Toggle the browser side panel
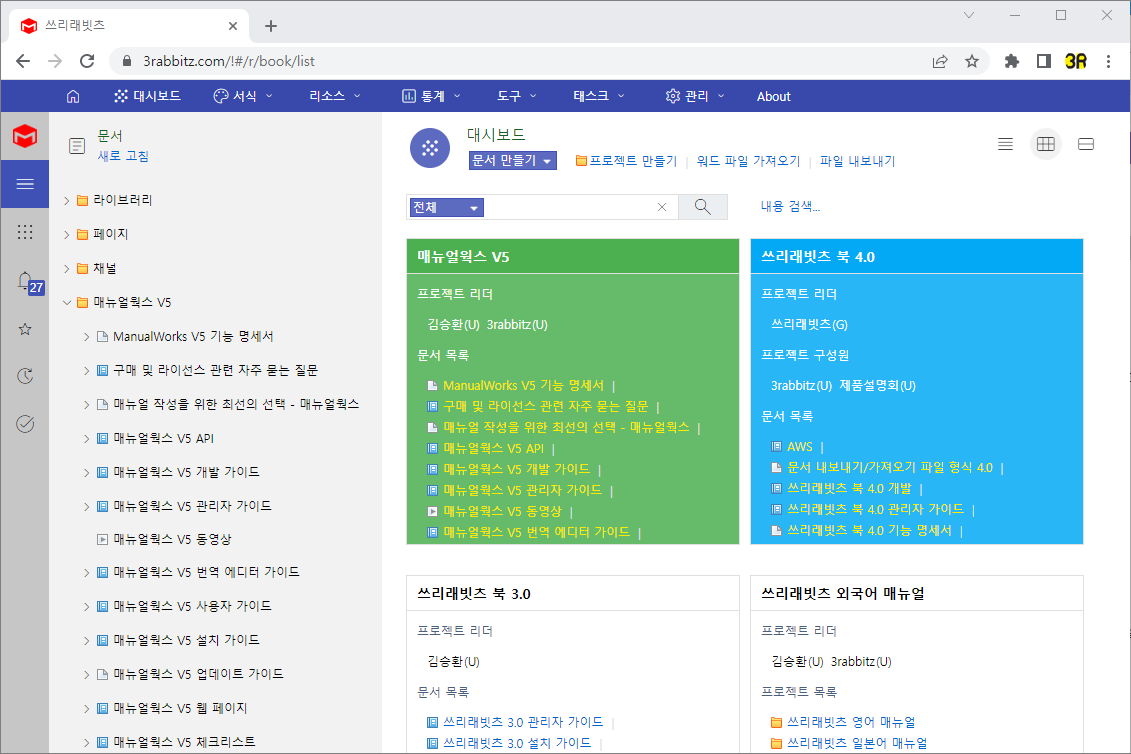 pos(1044,61)
